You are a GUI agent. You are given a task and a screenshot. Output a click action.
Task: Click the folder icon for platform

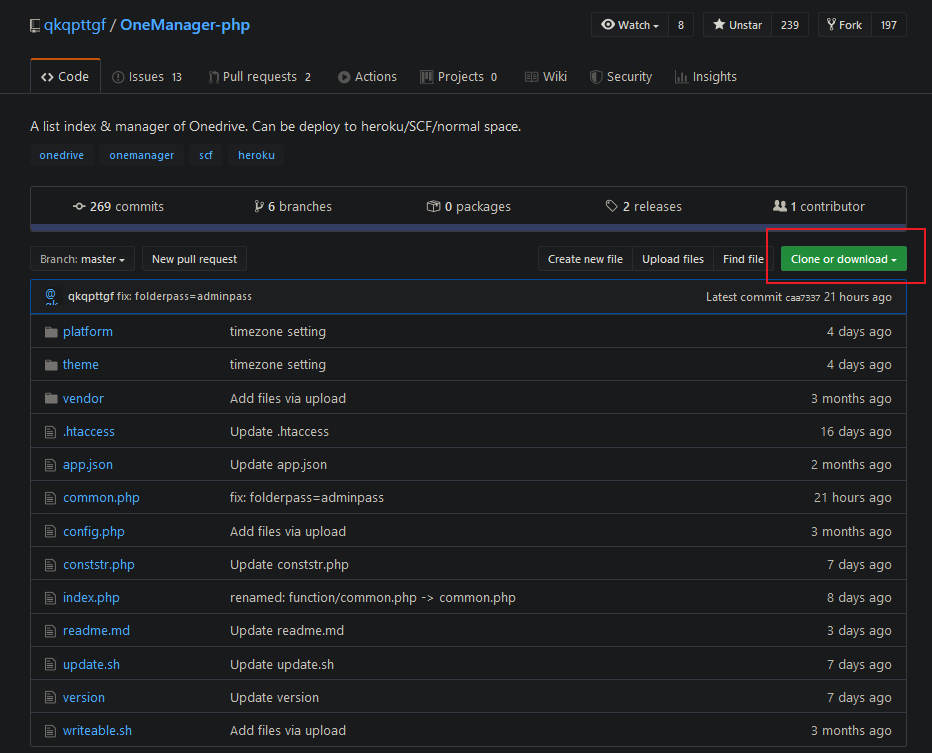coord(51,332)
